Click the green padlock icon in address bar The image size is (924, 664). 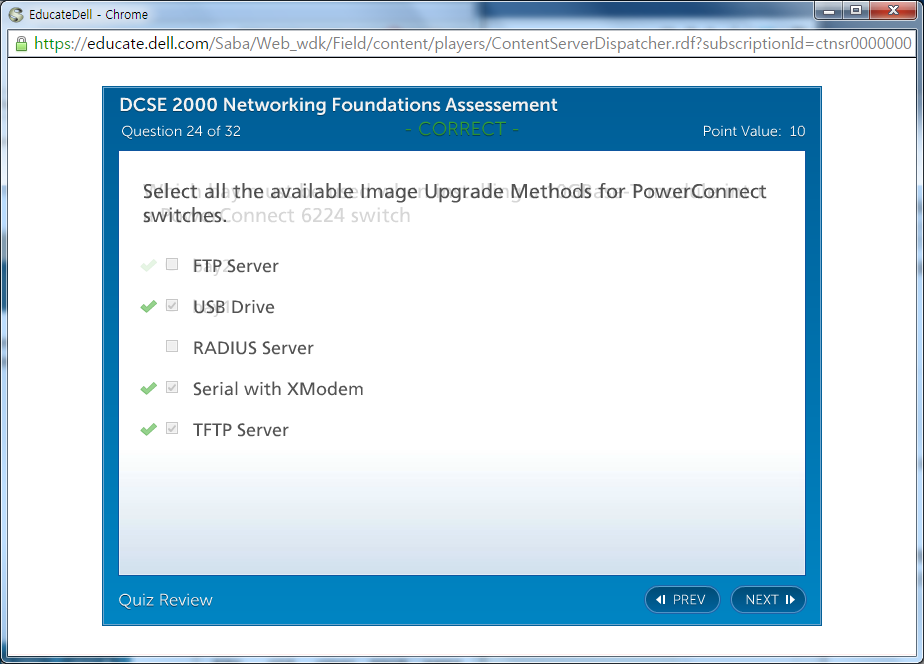pyautogui.click(x=20, y=44)
